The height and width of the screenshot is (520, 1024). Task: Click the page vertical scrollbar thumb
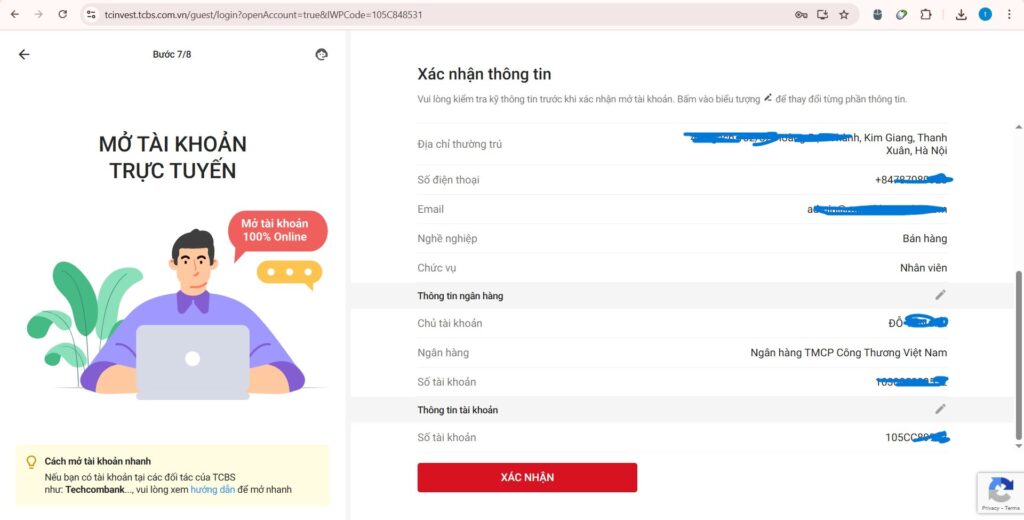[x=1018, y=355]
